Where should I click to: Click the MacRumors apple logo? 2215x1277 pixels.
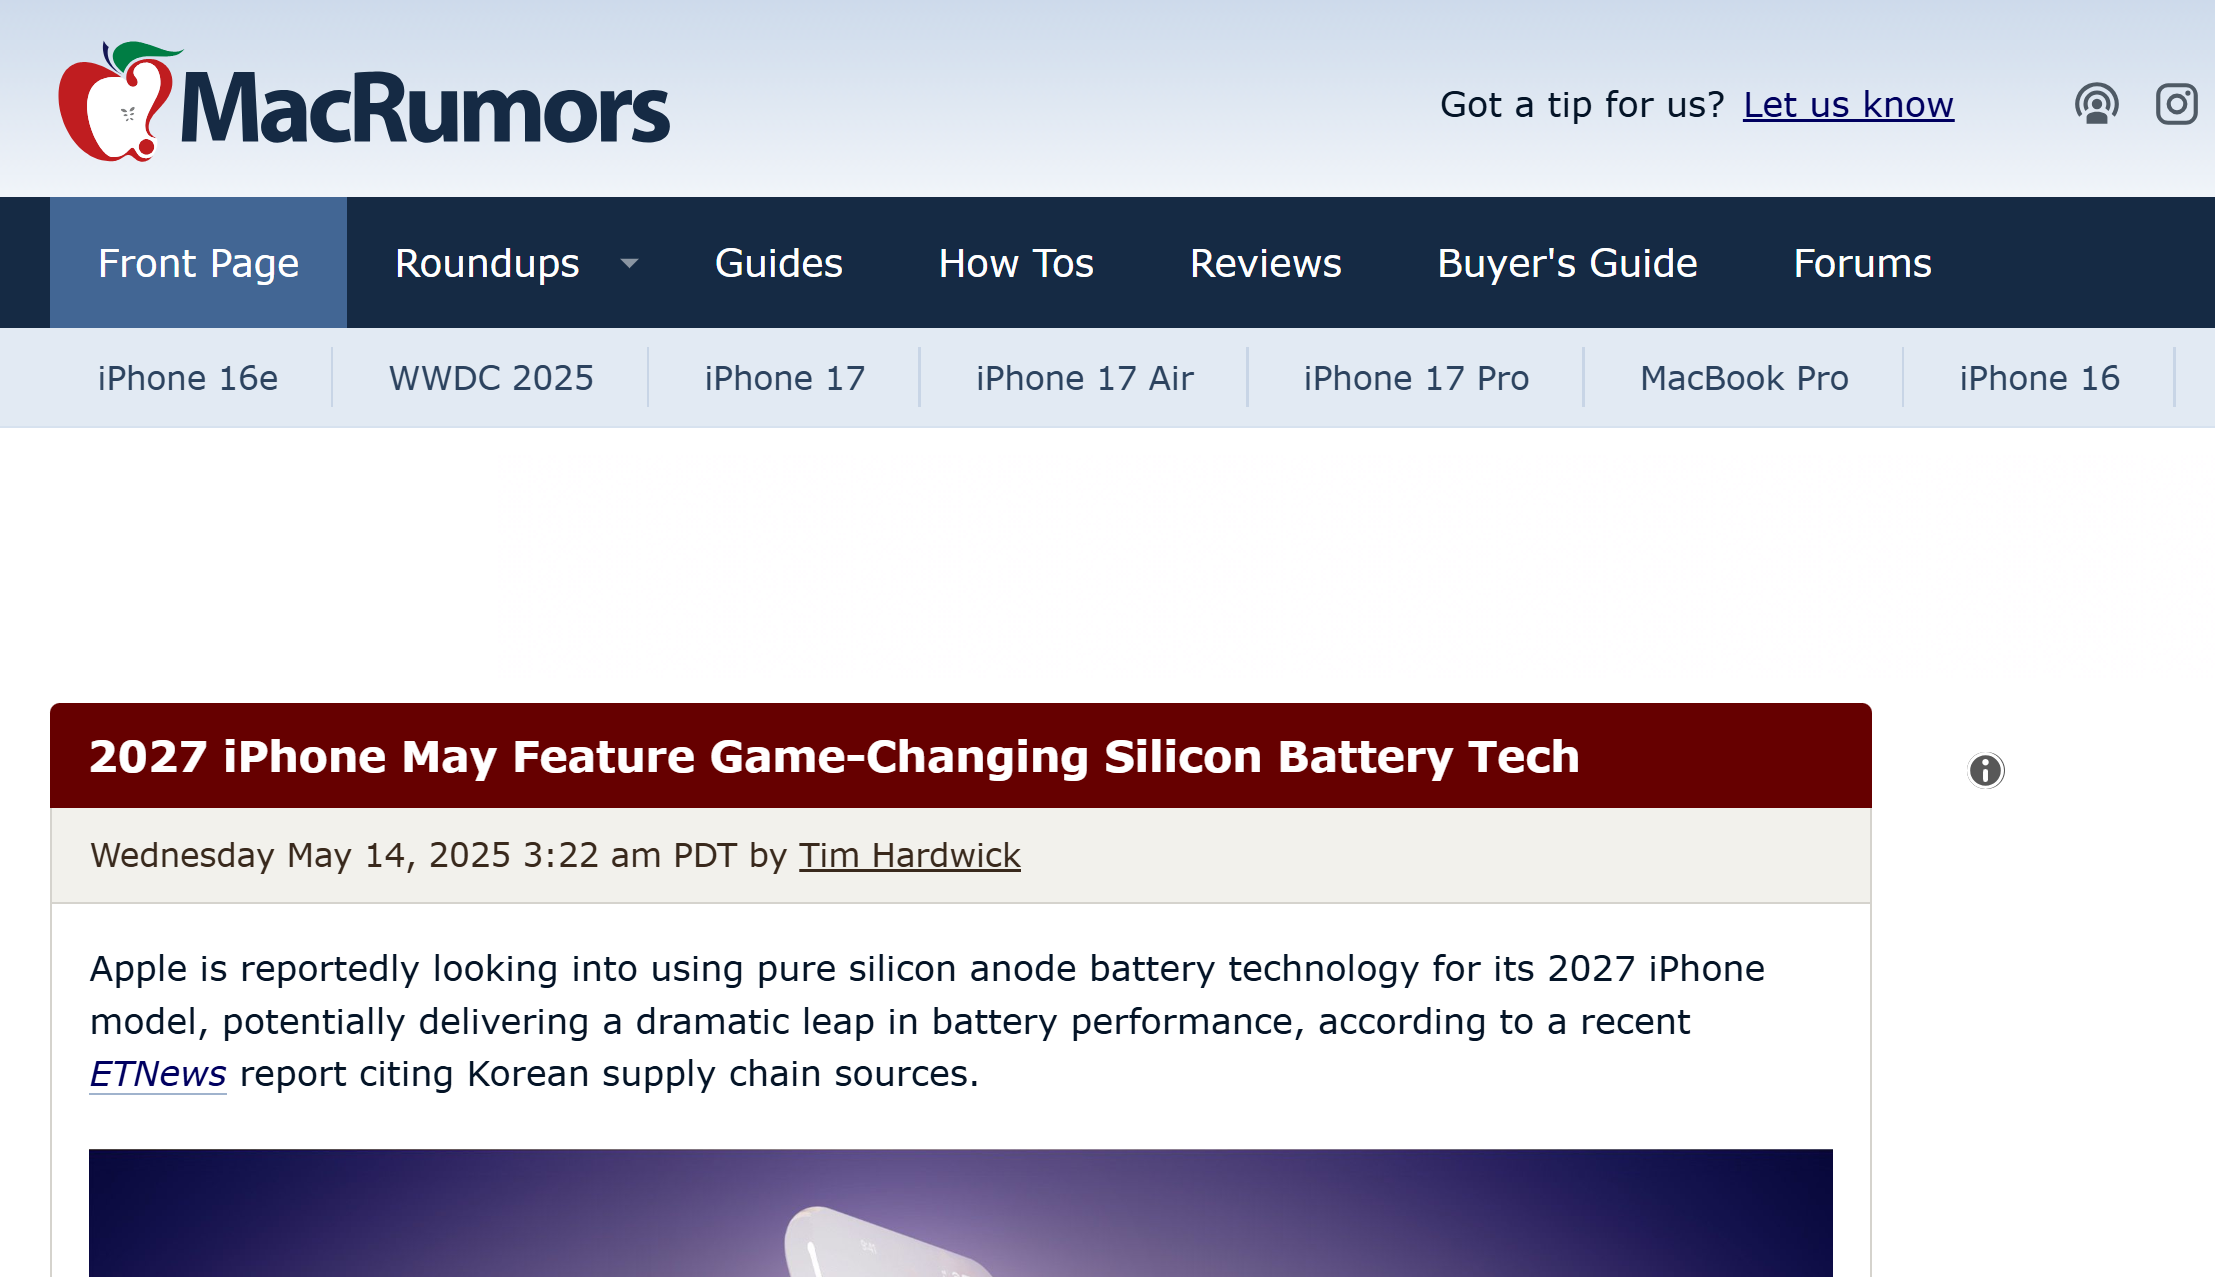(116, 102)
